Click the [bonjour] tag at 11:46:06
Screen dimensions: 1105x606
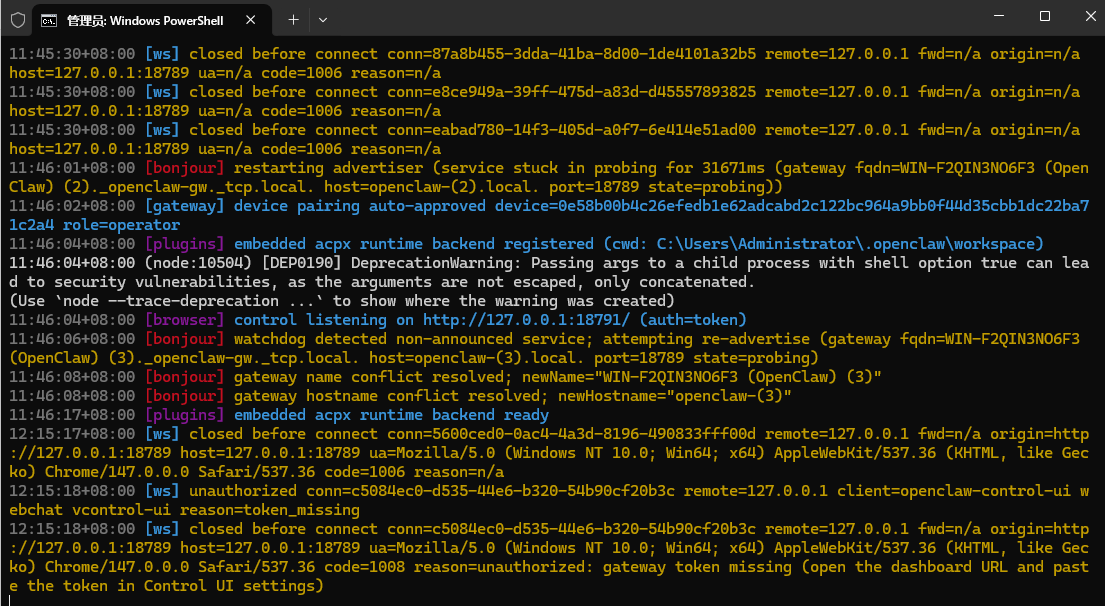click(x=185, y=339)
